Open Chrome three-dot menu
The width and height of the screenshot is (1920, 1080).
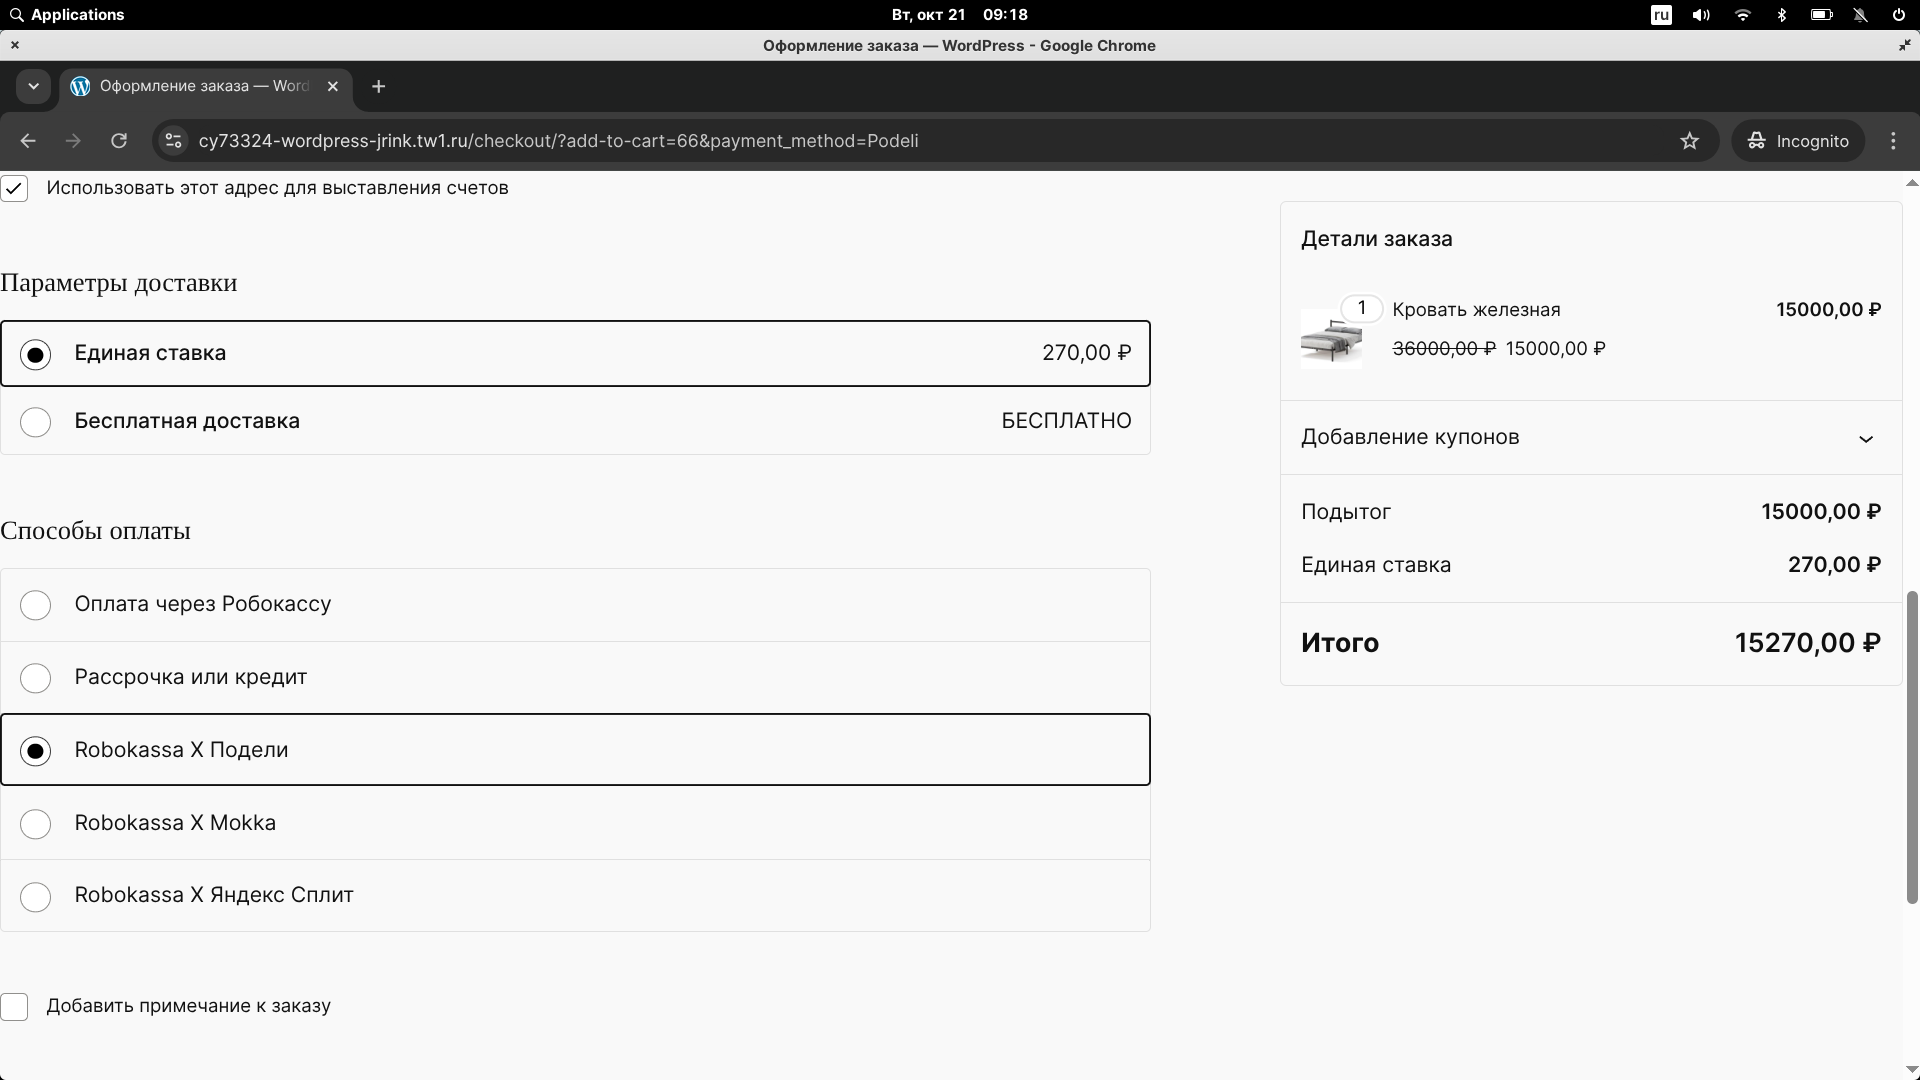1892,141
